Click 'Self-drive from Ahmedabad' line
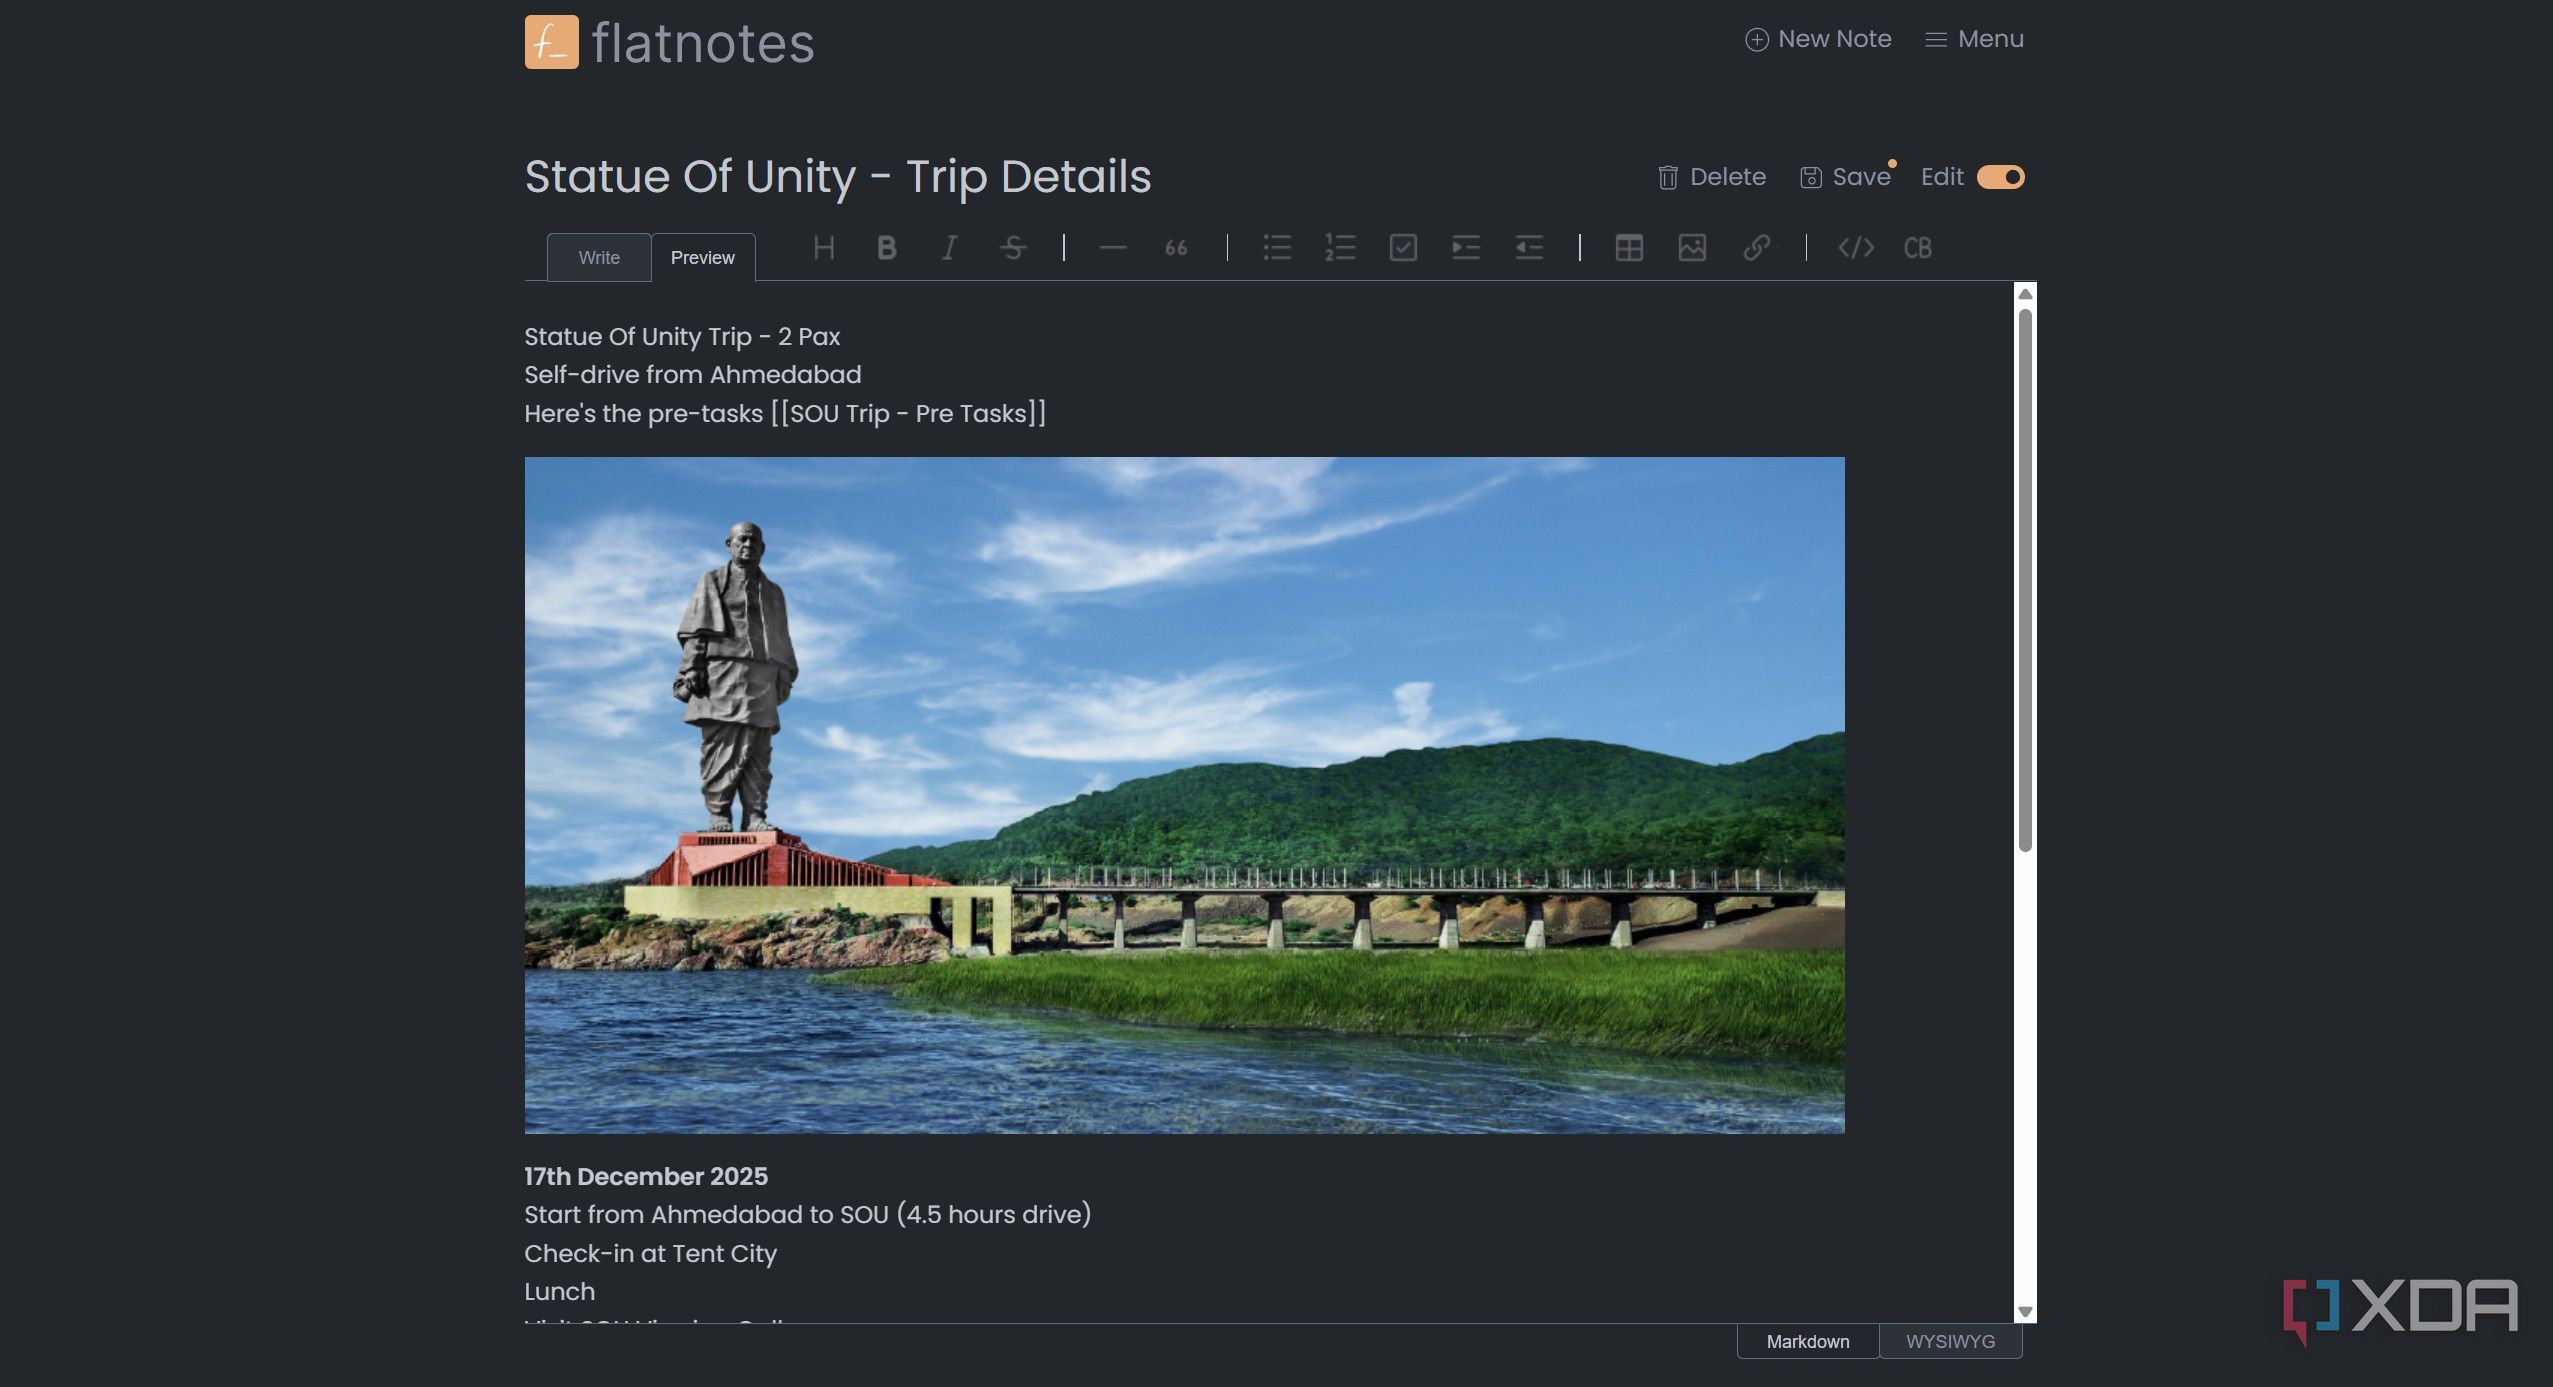2553x1387 pixels. (693, 374)
